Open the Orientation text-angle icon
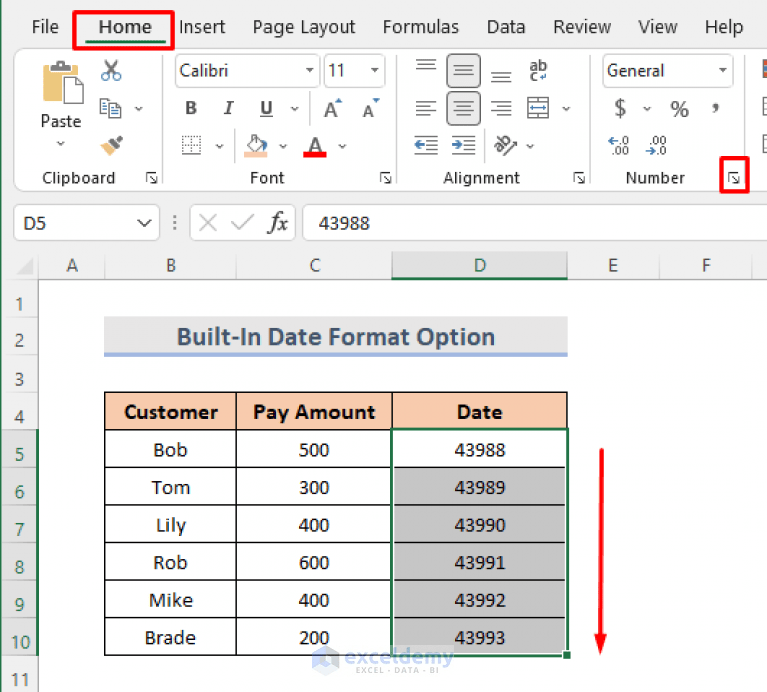 [x=505, y=146]
